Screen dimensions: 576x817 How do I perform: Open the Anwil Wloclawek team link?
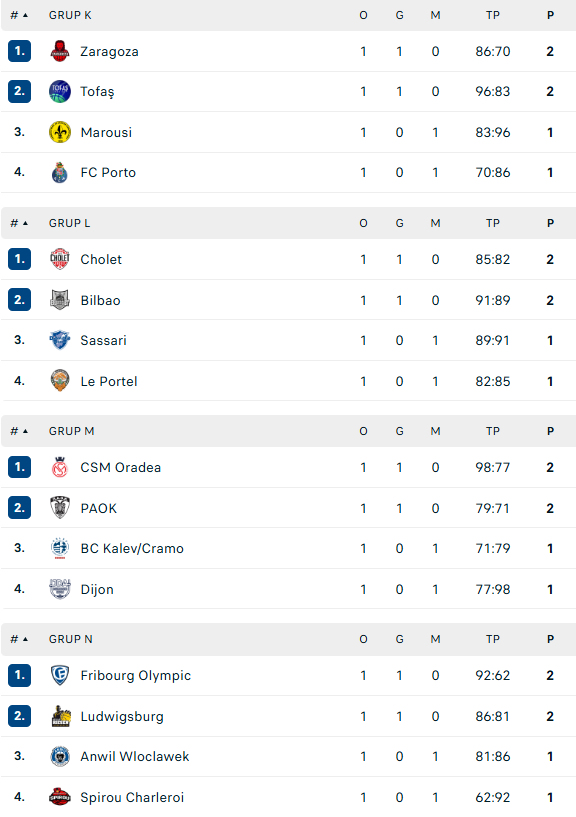pos(134,756)
